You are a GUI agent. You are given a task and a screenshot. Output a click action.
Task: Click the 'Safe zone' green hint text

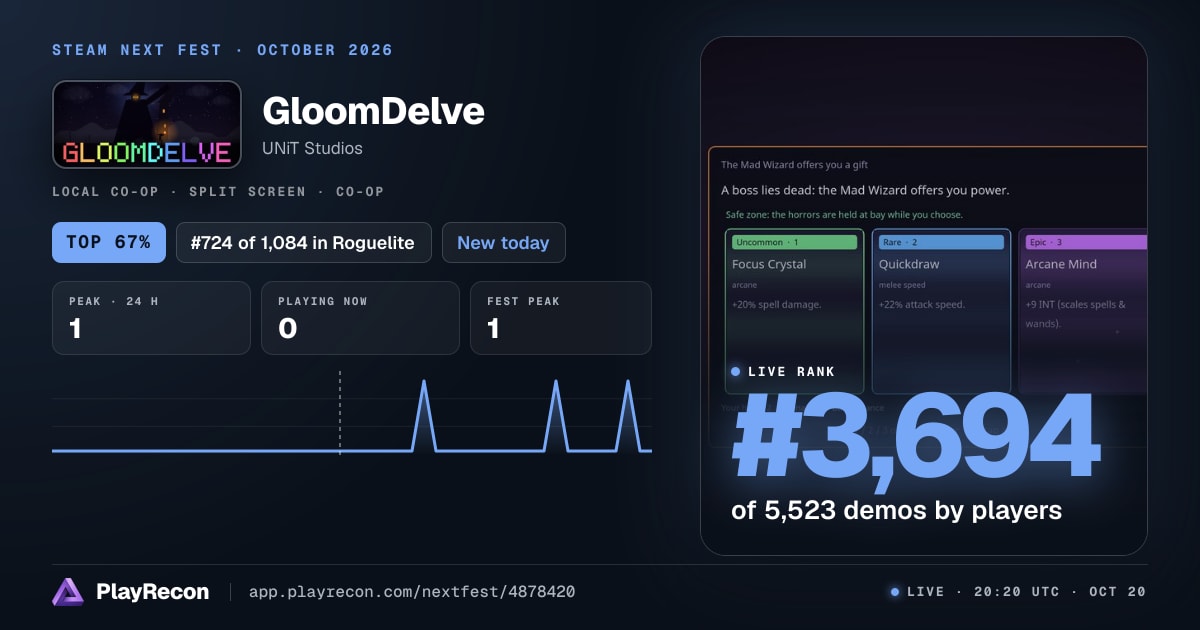click(844, 215)
